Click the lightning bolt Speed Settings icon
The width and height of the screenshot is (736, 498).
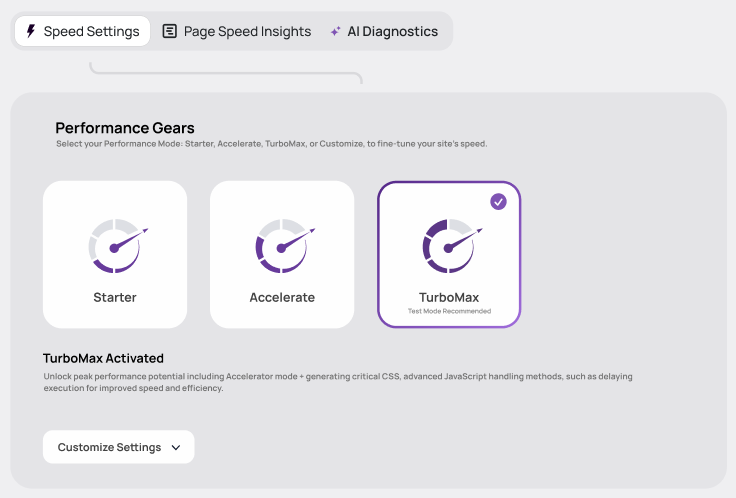[31, 31]
